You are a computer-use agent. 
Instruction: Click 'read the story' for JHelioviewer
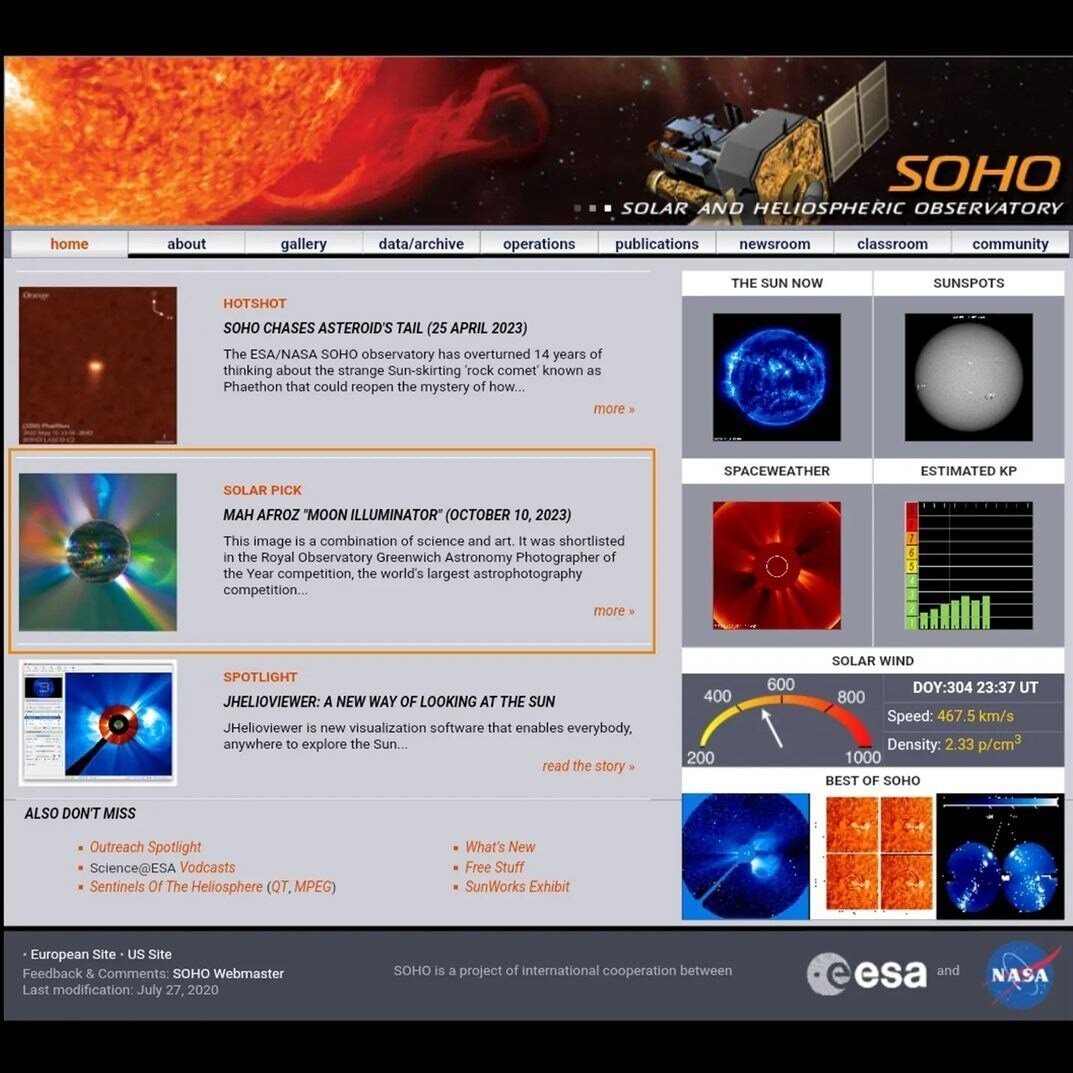(x=588, y=766)
